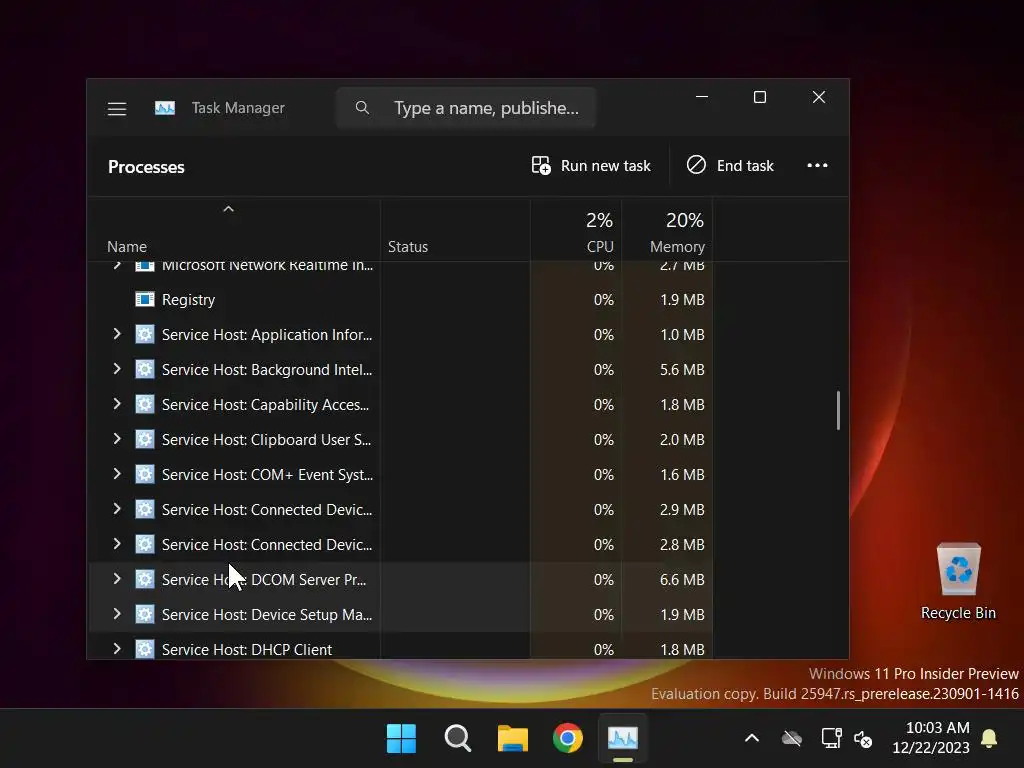
Task: Click Run new task button
Action: pyautogui.click(x=591, y=166)
